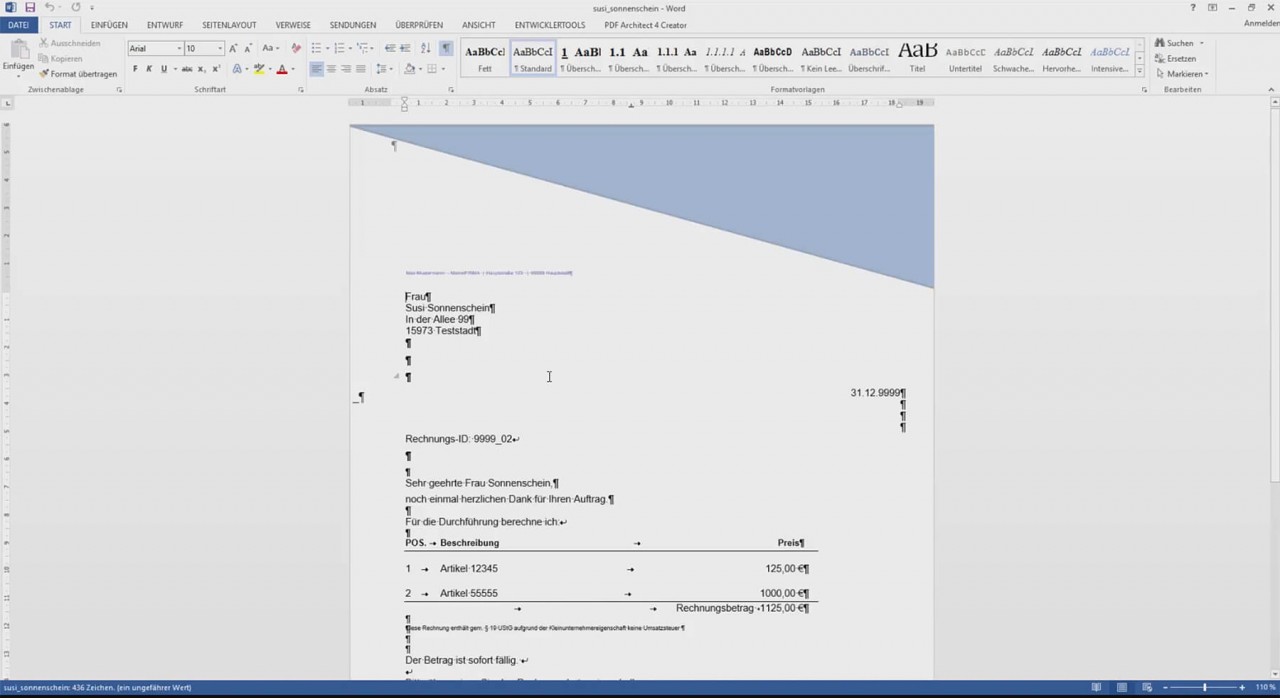Viewport: 1280px width, 698px height.
Task: Apply underline formatting
Action: (x=163, y=68)
